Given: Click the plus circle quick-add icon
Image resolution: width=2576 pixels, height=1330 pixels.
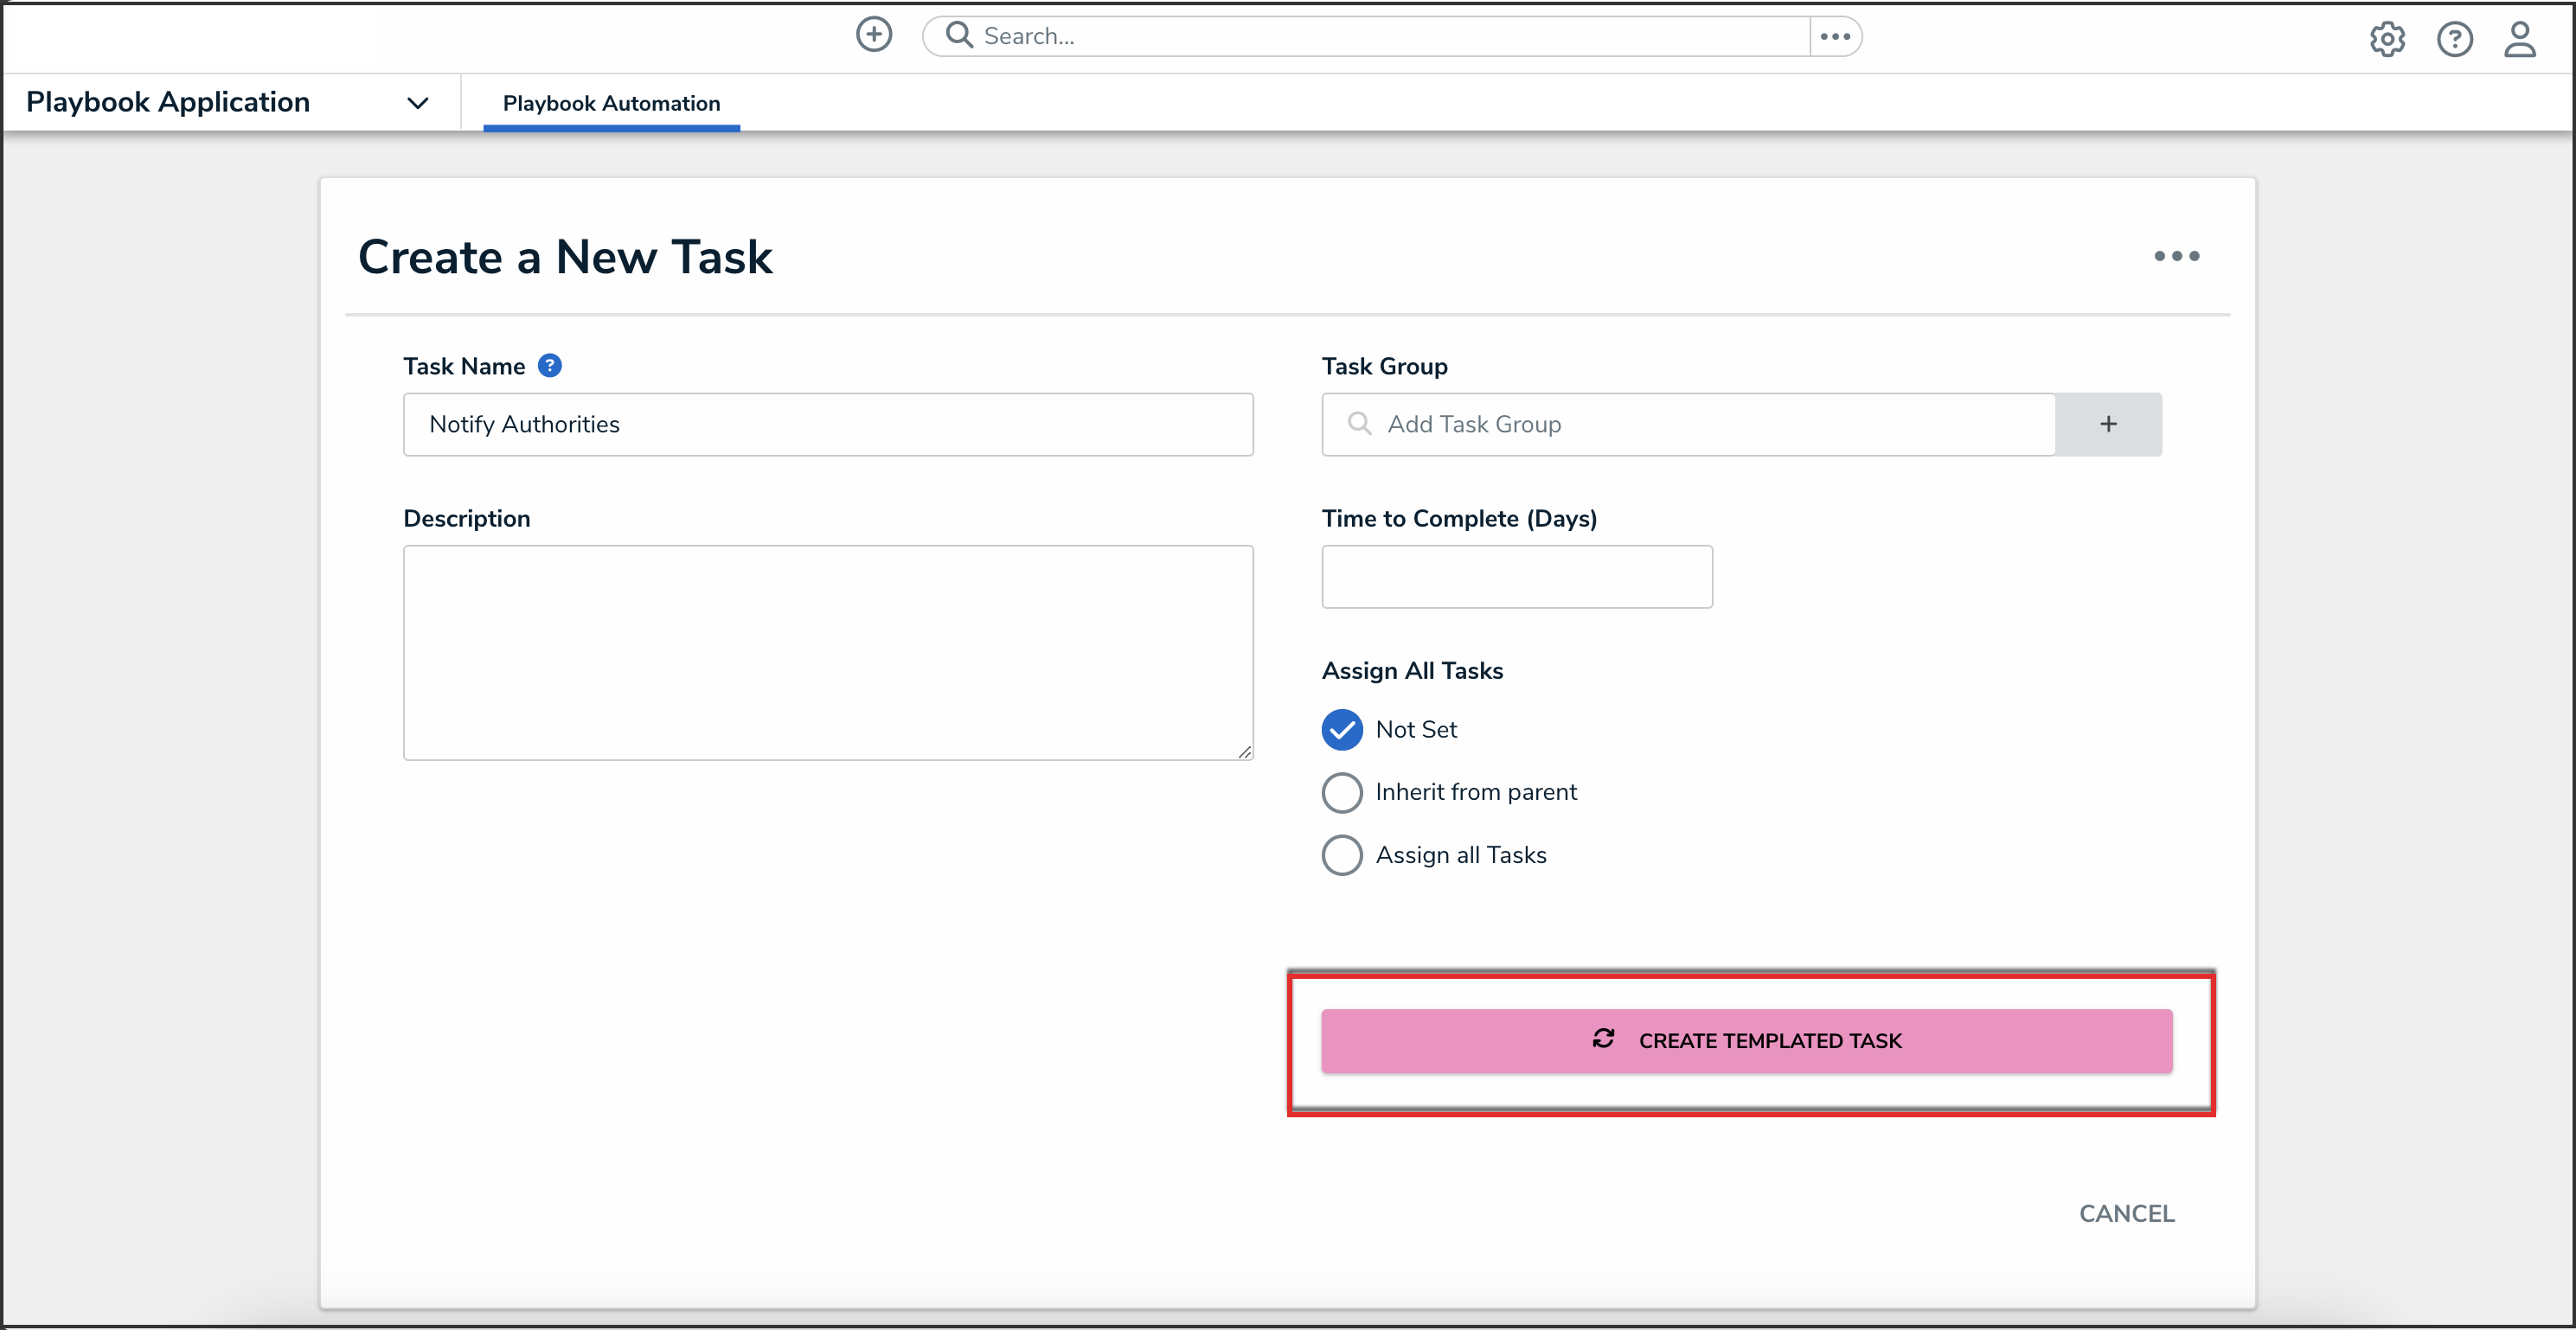Looking at the screenshot, I should point(873,35).
